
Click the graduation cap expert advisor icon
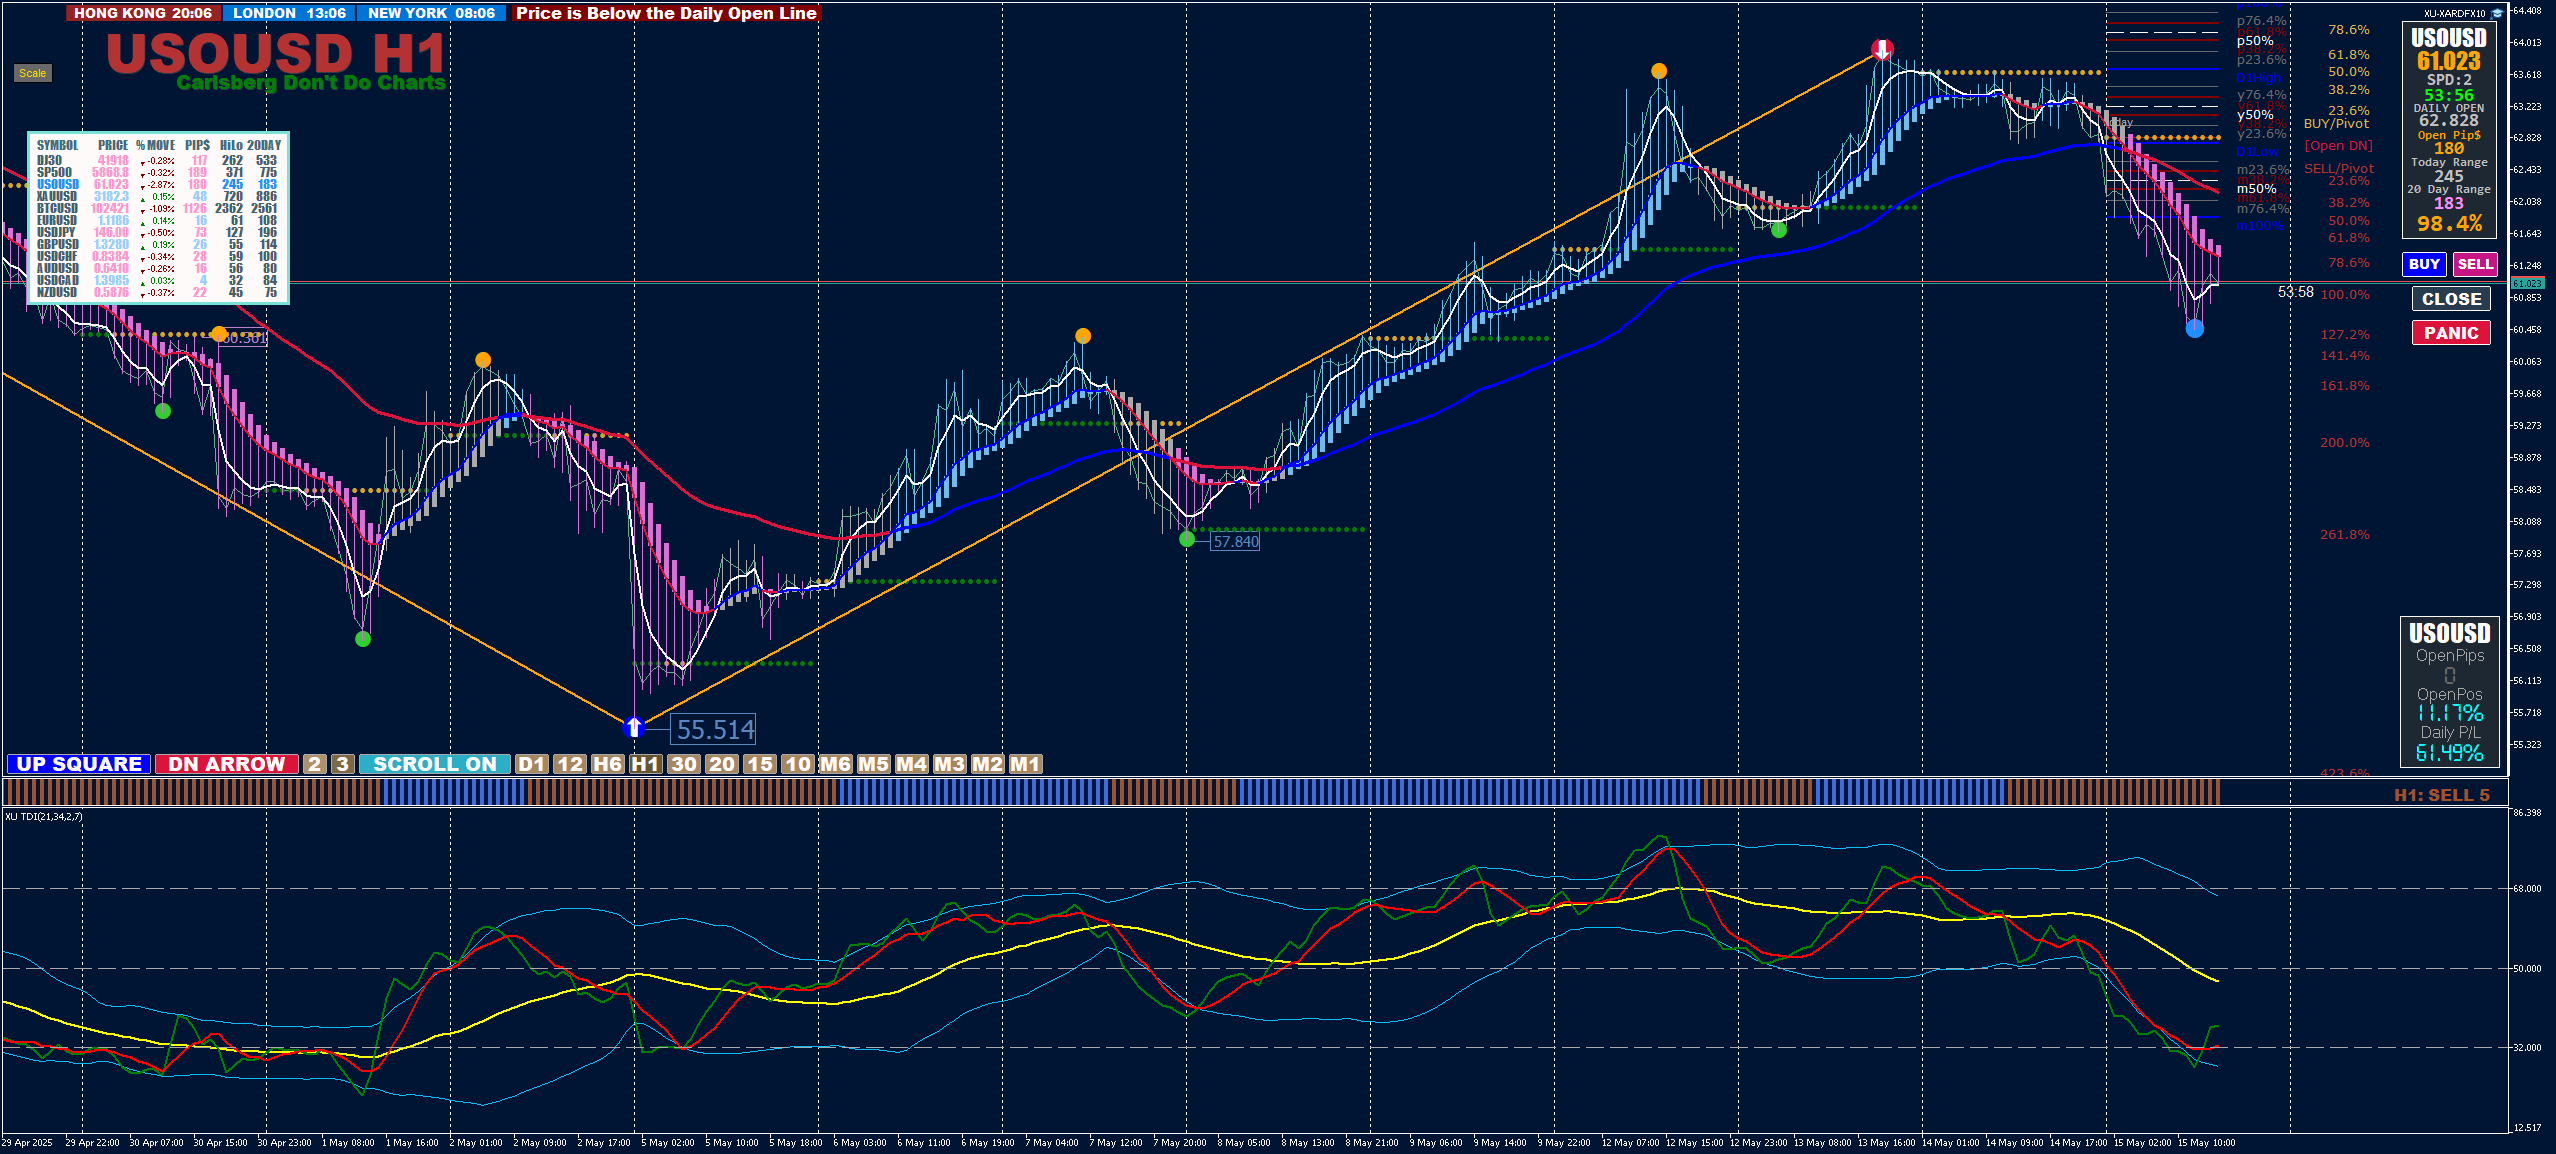click(2497, 13)
